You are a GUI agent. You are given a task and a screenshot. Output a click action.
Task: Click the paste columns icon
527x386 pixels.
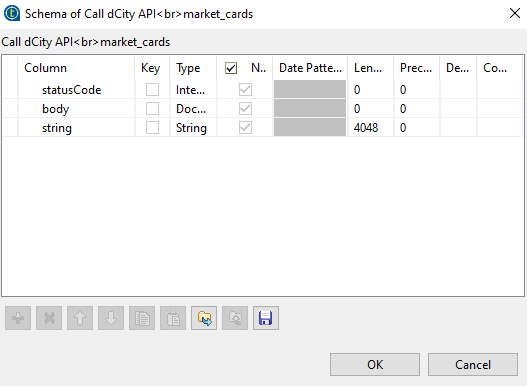point(173,318)
